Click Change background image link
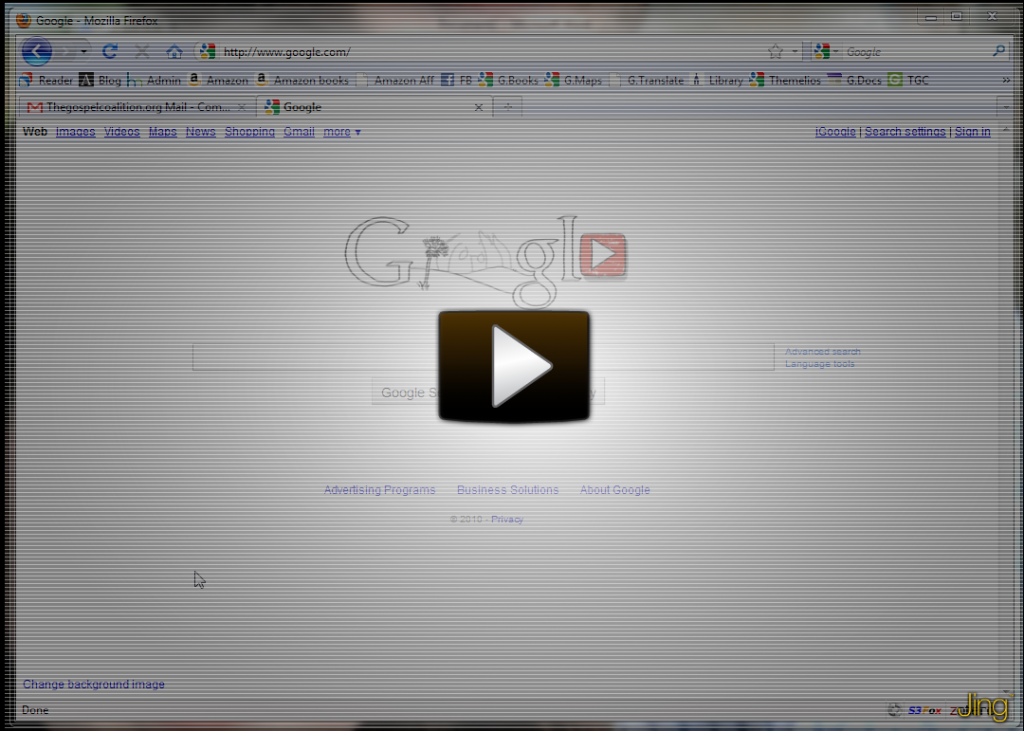Image resolution: width=1024 pixels, height=731 pixels. tap(93, 684)
